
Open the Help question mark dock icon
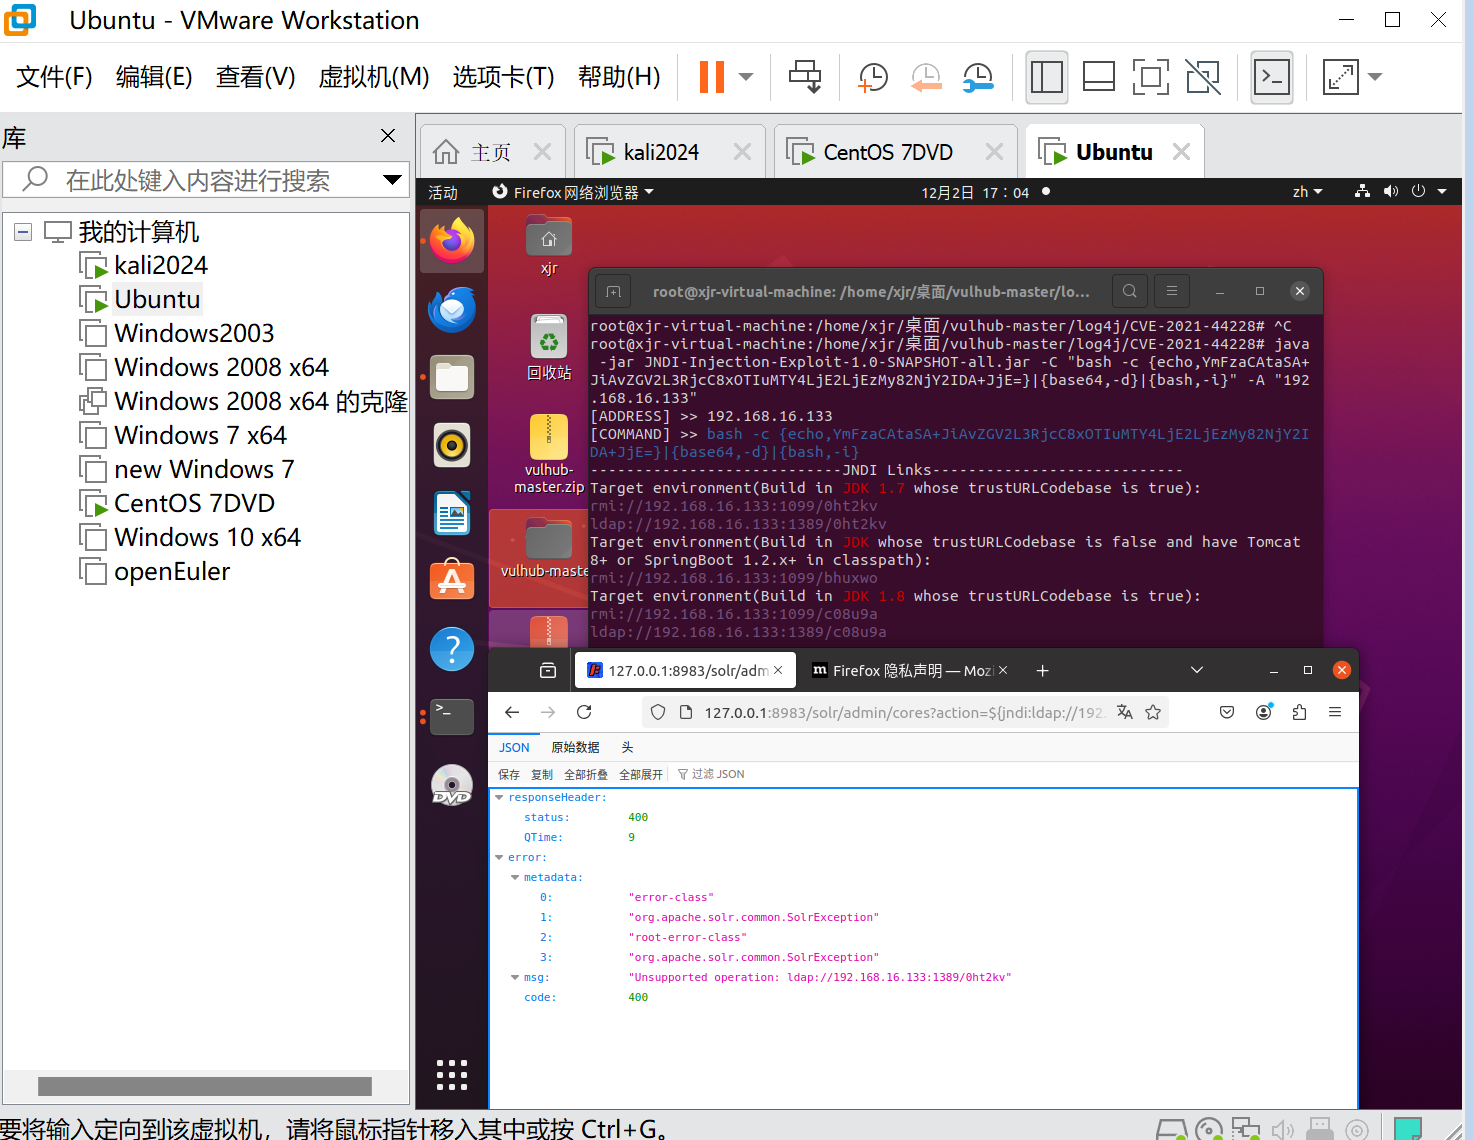452,649
